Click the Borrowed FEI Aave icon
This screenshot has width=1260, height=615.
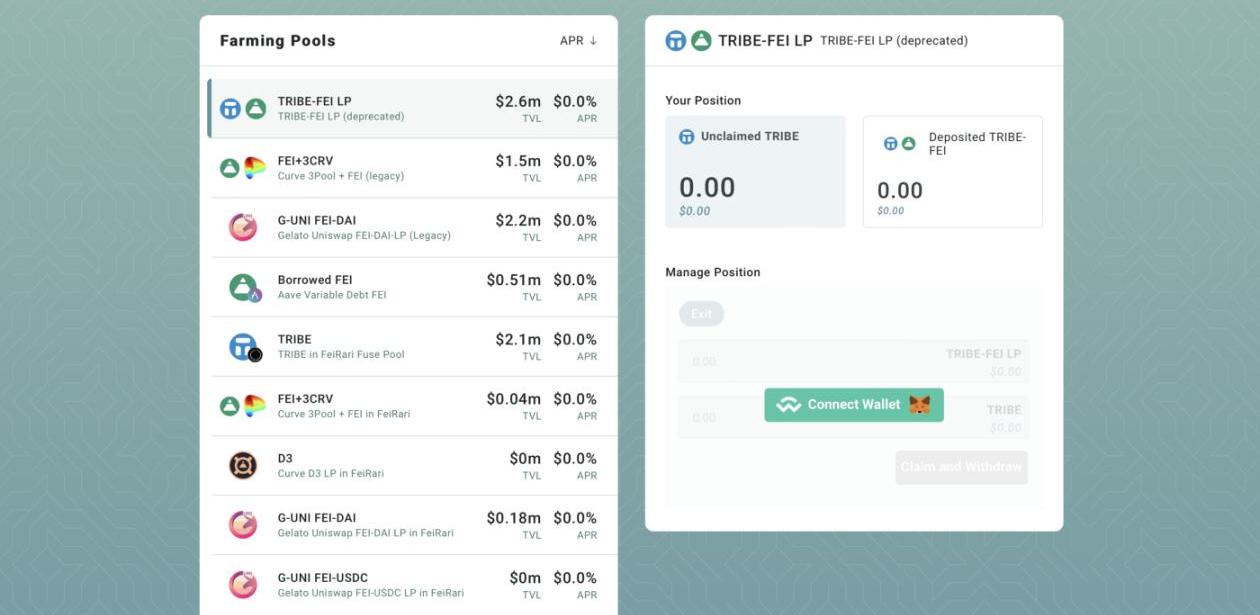pos(243,288)
